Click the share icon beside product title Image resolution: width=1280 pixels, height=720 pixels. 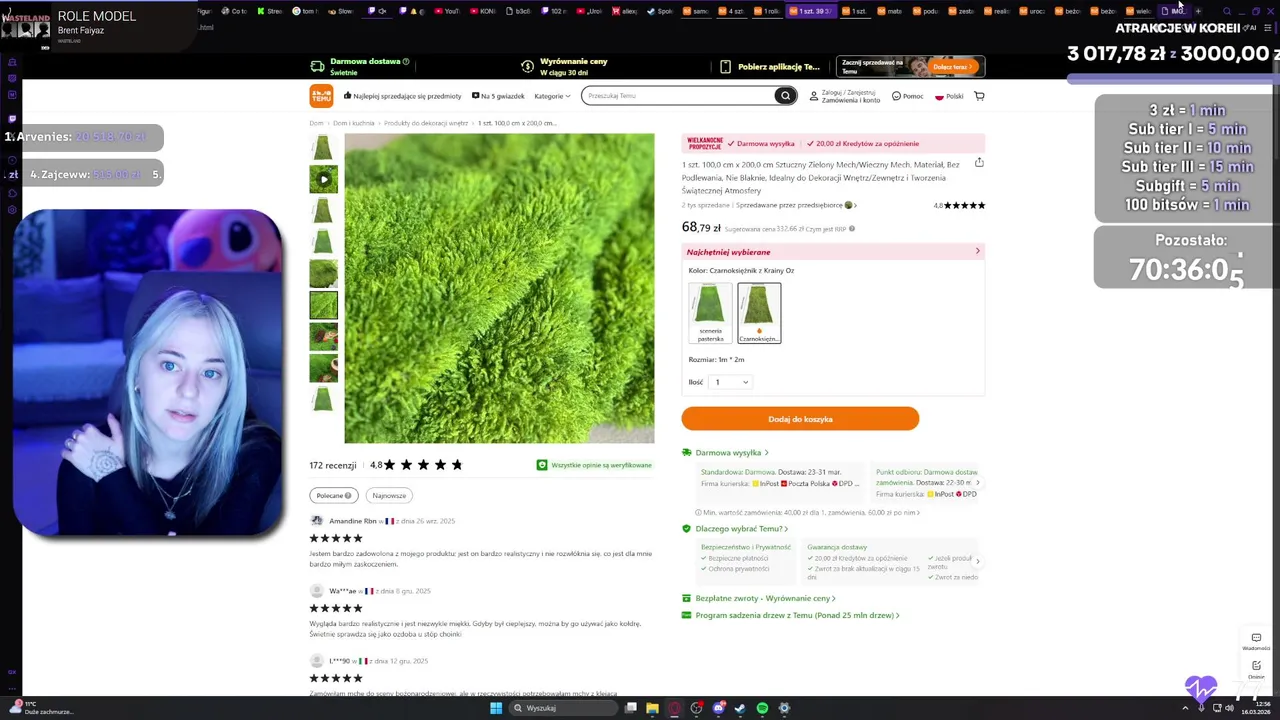coord(979,163)
